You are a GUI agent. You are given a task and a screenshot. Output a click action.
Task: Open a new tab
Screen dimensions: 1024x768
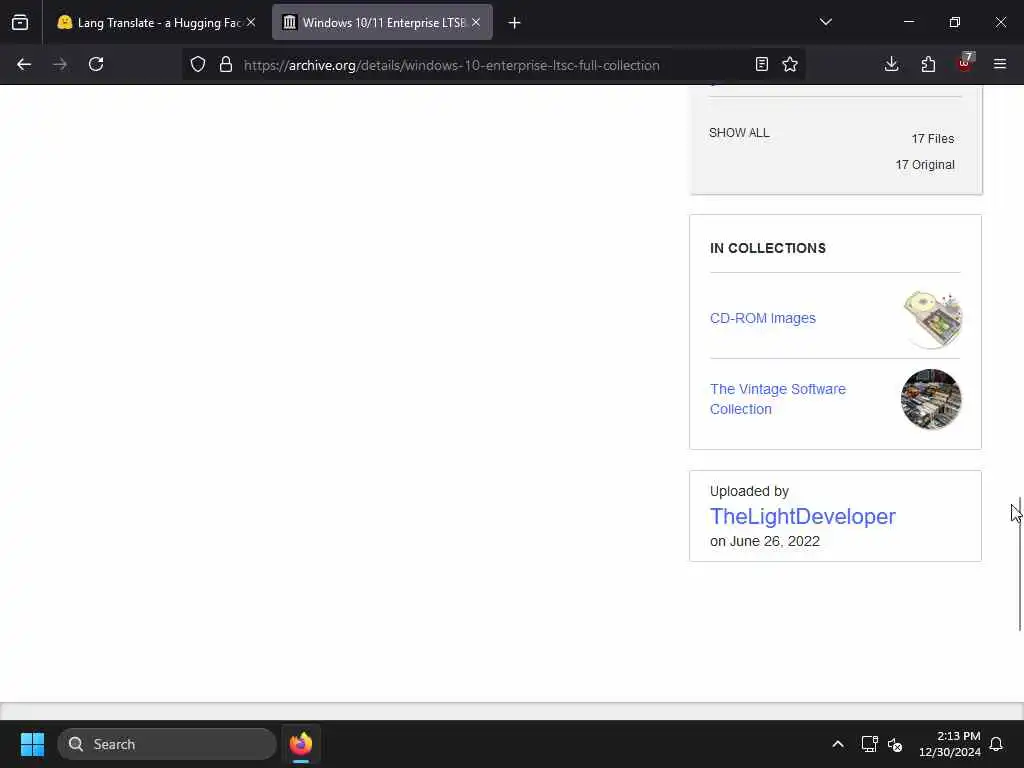[x=515, y=23]
